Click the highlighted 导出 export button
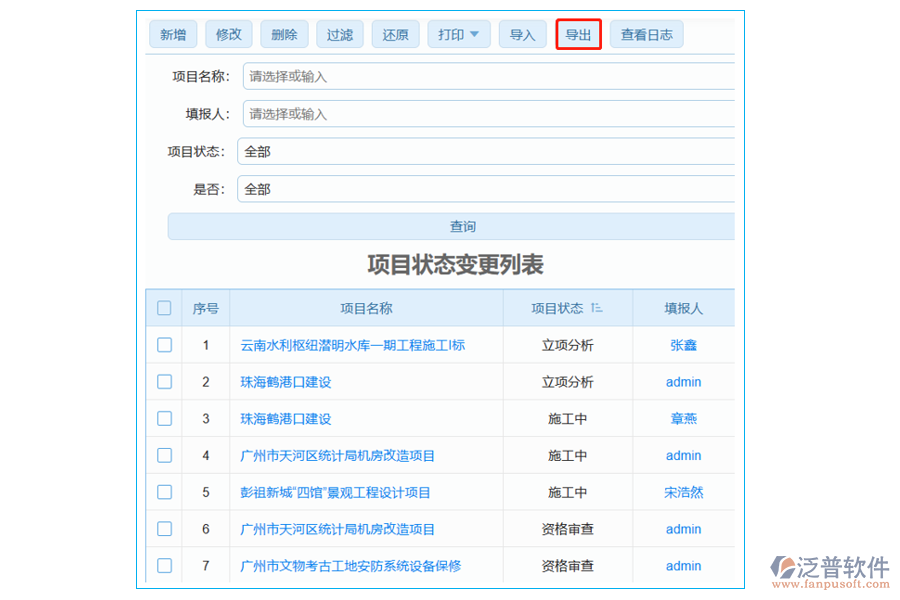The width and height of the screenshot is (900, 600). tap(578, 33)
